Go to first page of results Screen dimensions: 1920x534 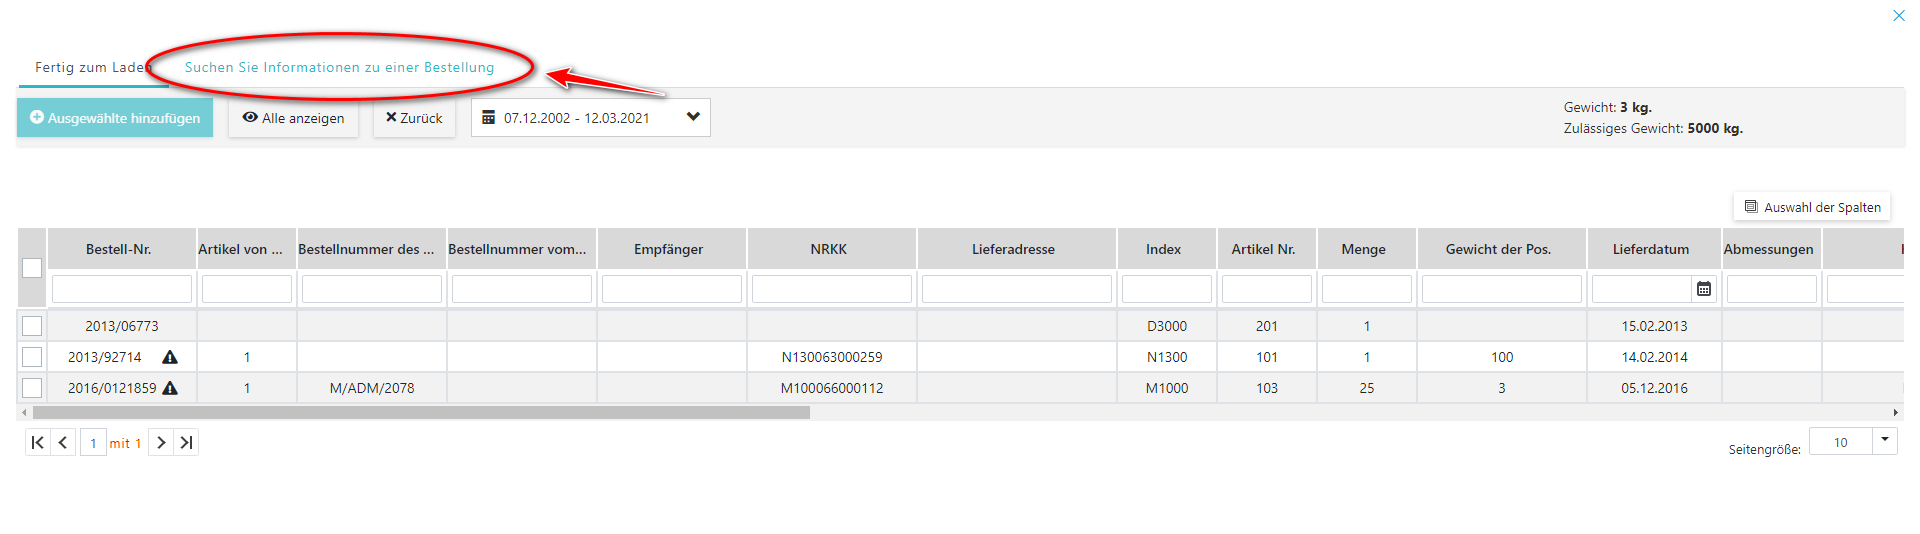click(x=37, y=442)
